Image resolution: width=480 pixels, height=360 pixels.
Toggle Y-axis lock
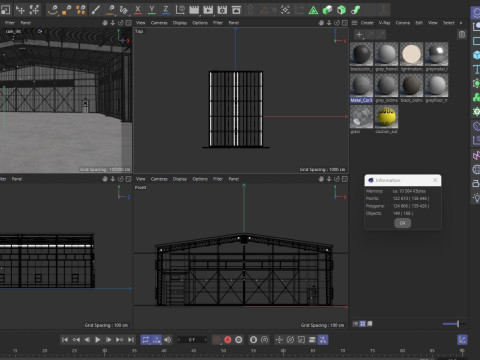tap(152, 10)
